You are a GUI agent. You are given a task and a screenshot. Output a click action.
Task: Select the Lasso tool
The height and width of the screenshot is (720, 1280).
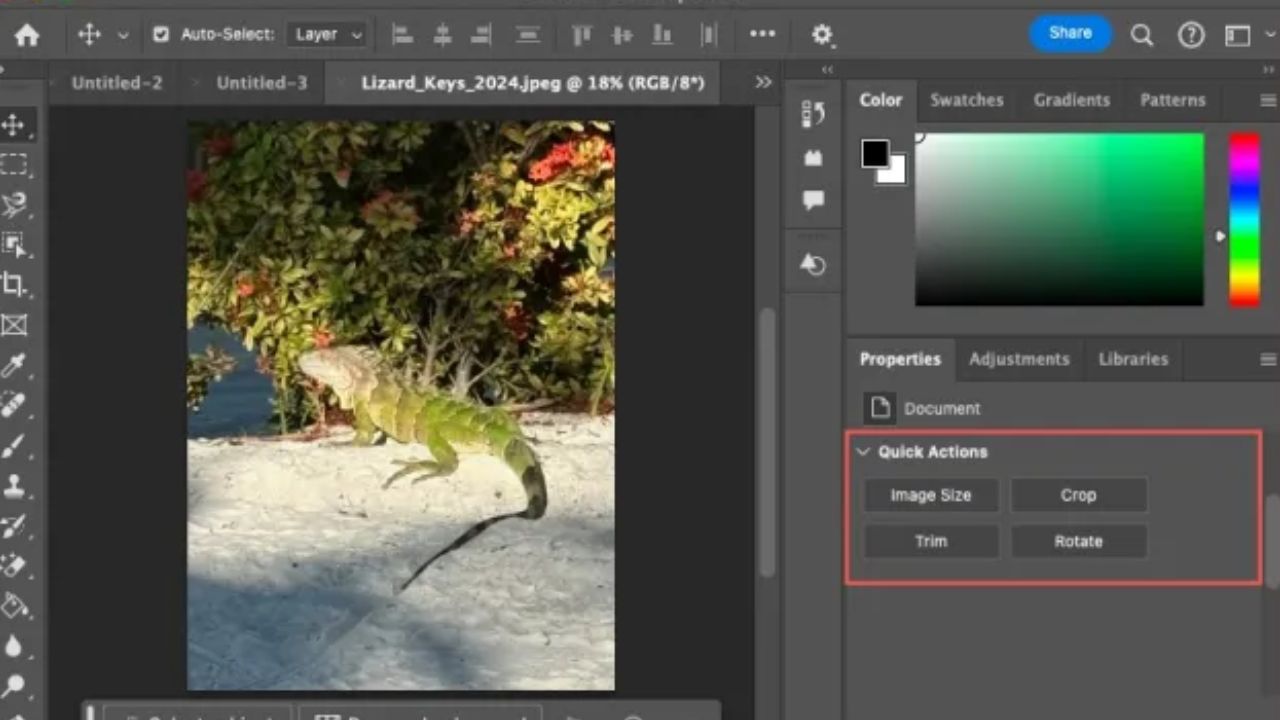(x=14, y=205)
